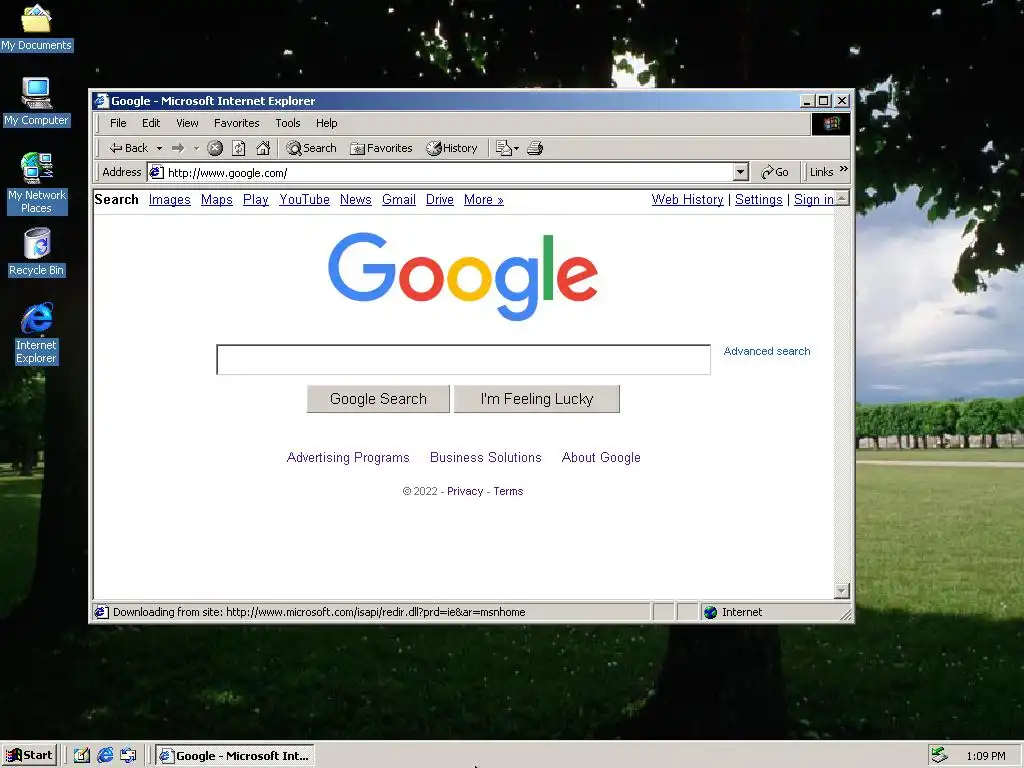Image resolution: width=1024 pixels, height=768 pixels.
Task: Click Internet zone globe in status bar
Action: tap(711, 612)
